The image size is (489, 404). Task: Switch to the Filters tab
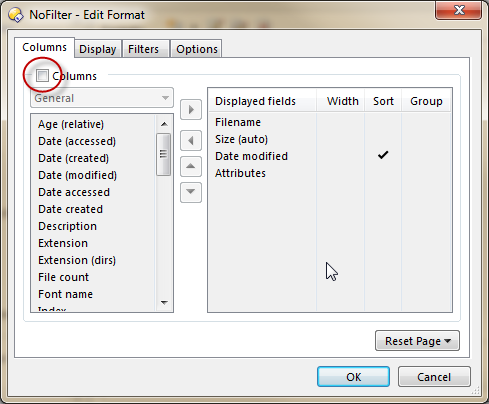pyautogui.click(x=144, y=49)
